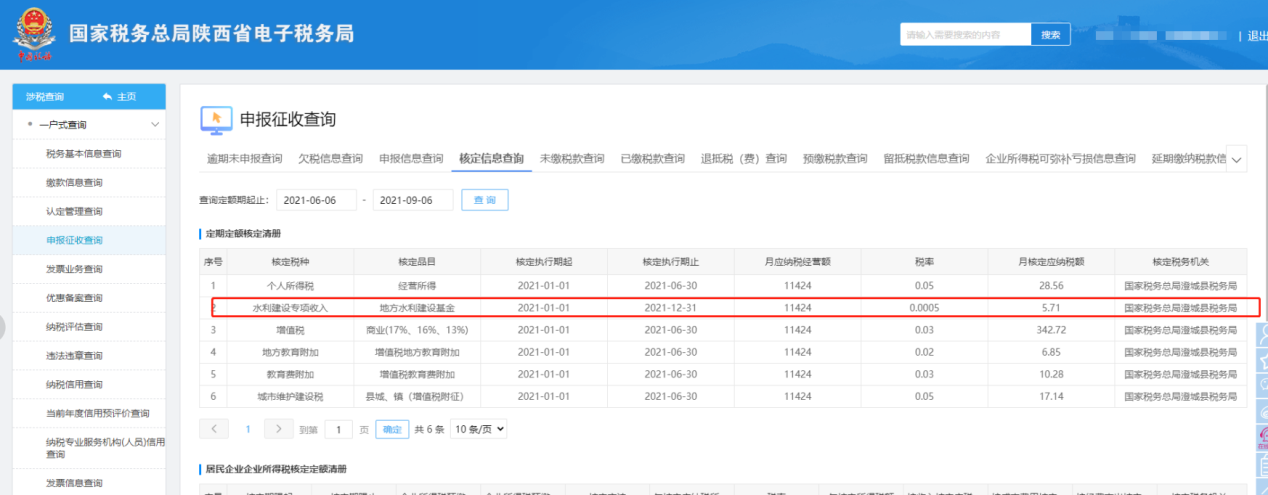
Task: Click 地方教育附加 tax type cell
Action: [x=290, y=352]
